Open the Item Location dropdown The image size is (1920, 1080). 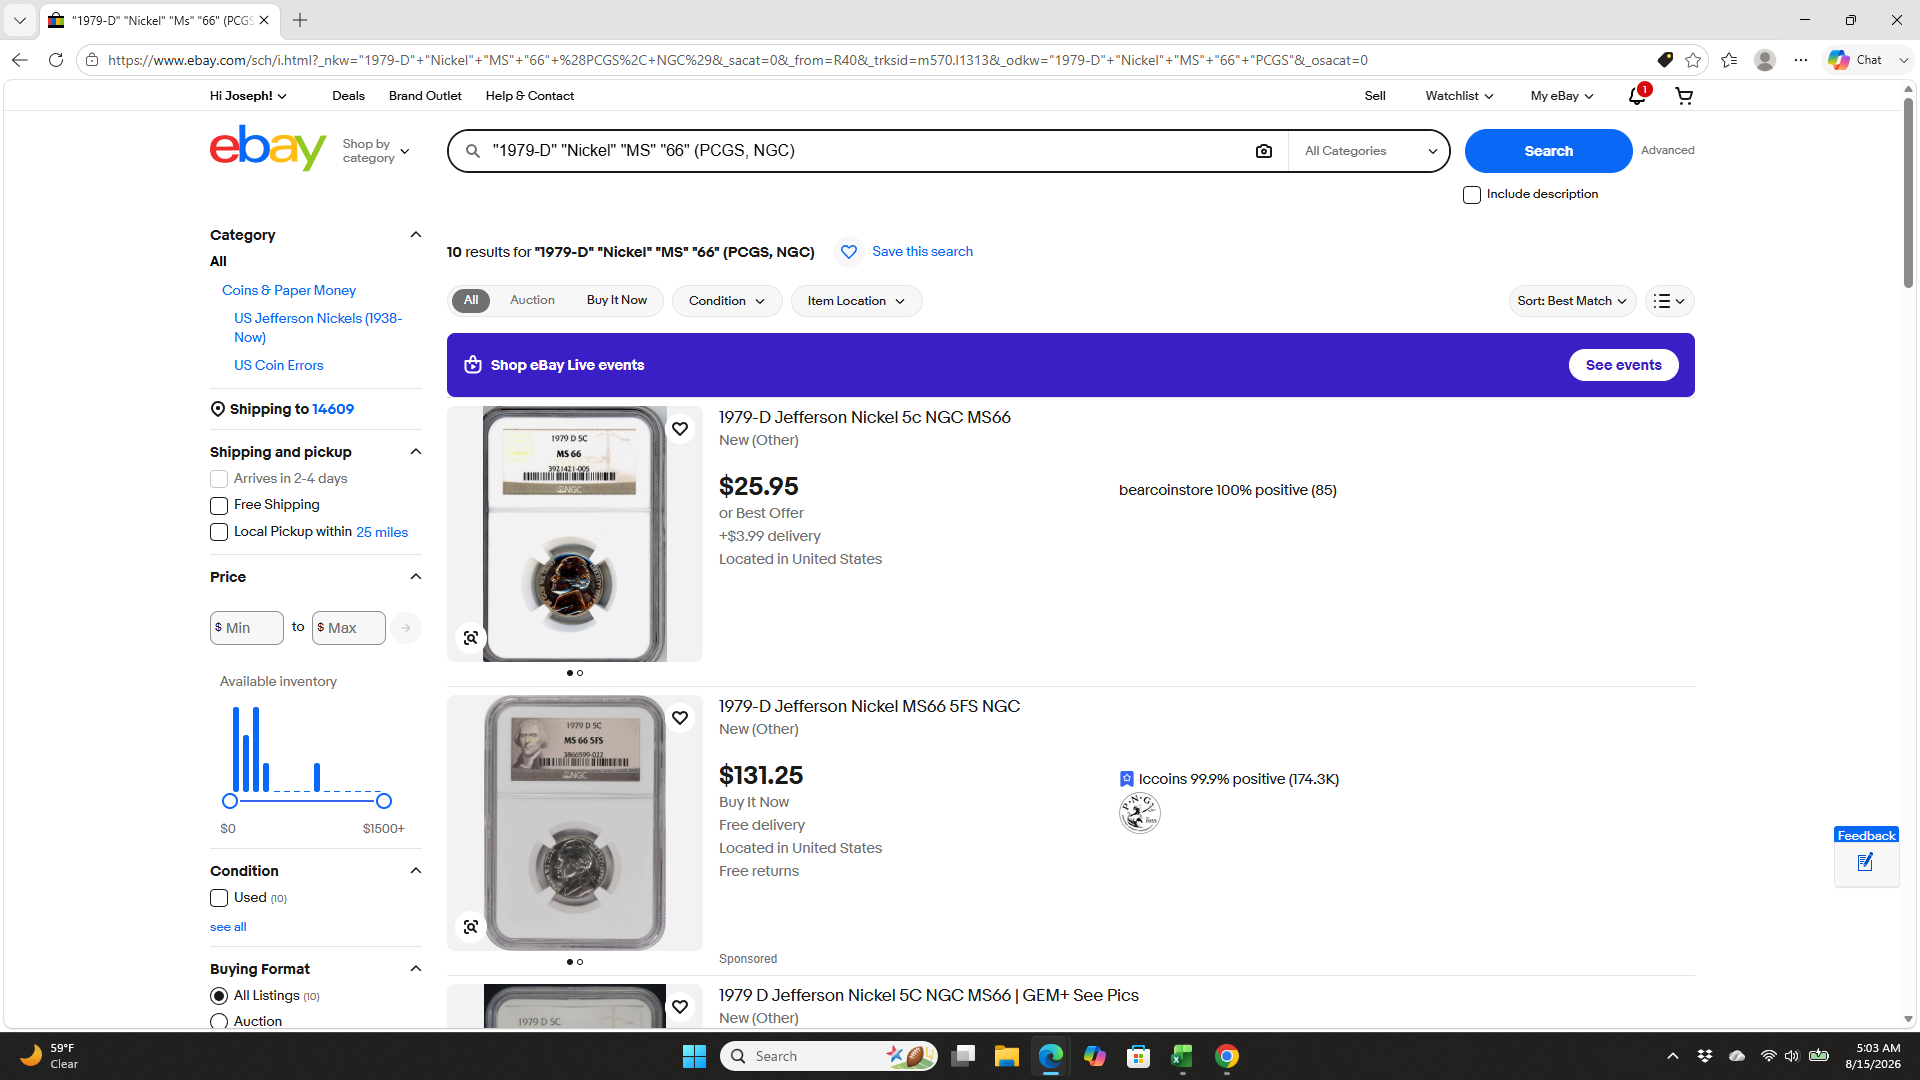[x=856, y=301]
